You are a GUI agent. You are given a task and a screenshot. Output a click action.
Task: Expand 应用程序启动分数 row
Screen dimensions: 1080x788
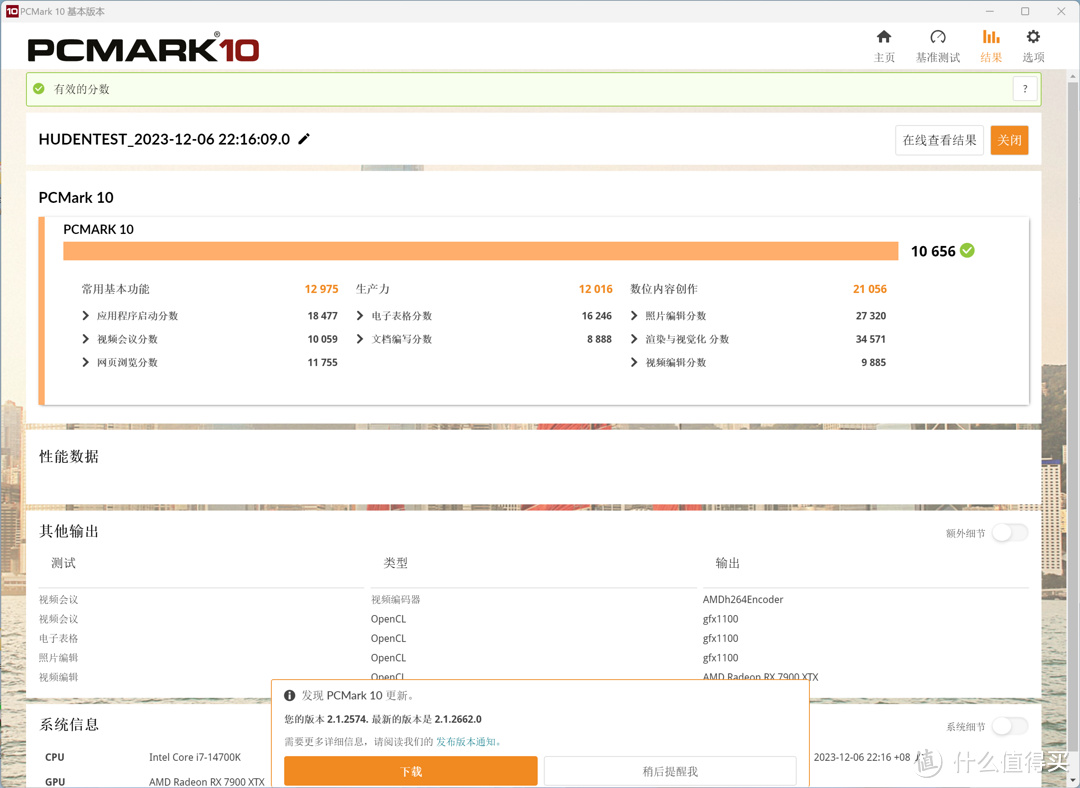point(85,315)
